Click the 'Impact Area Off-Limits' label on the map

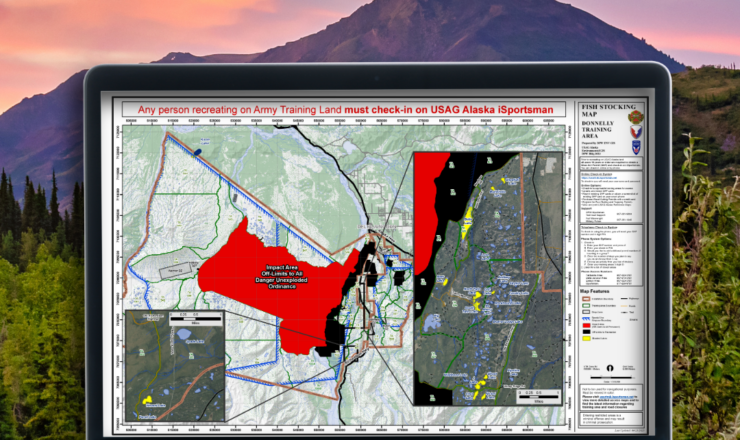[282, 277]
